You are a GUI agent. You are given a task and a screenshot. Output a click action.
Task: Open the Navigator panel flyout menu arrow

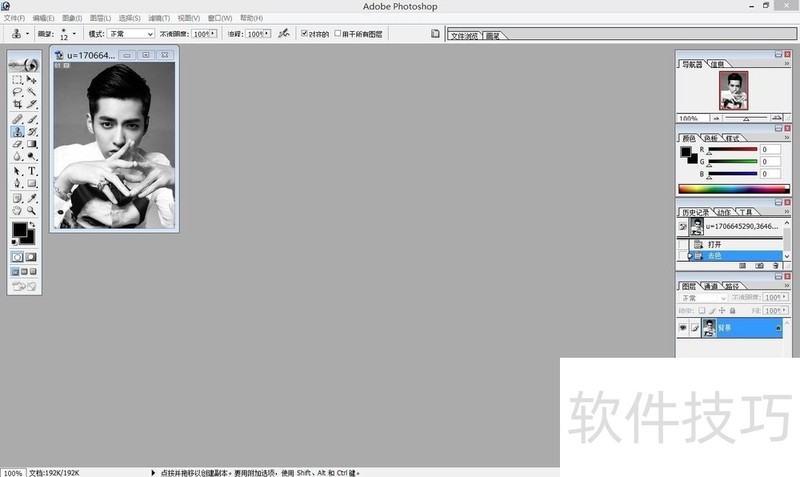pos(787,64)
